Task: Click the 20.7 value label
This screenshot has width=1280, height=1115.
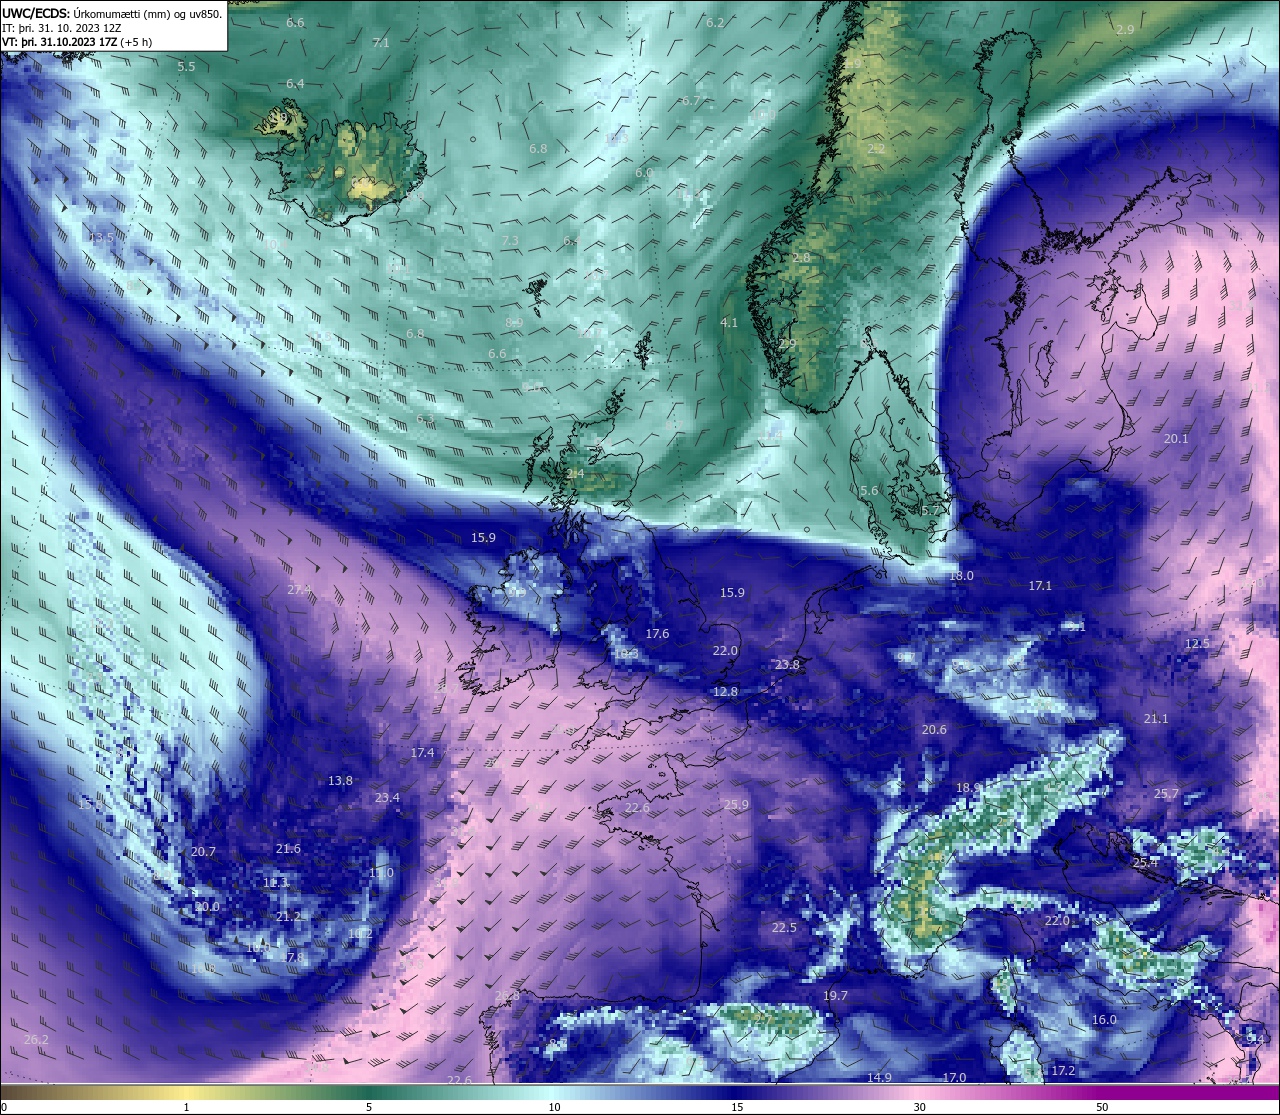Action: pos(203,852)
